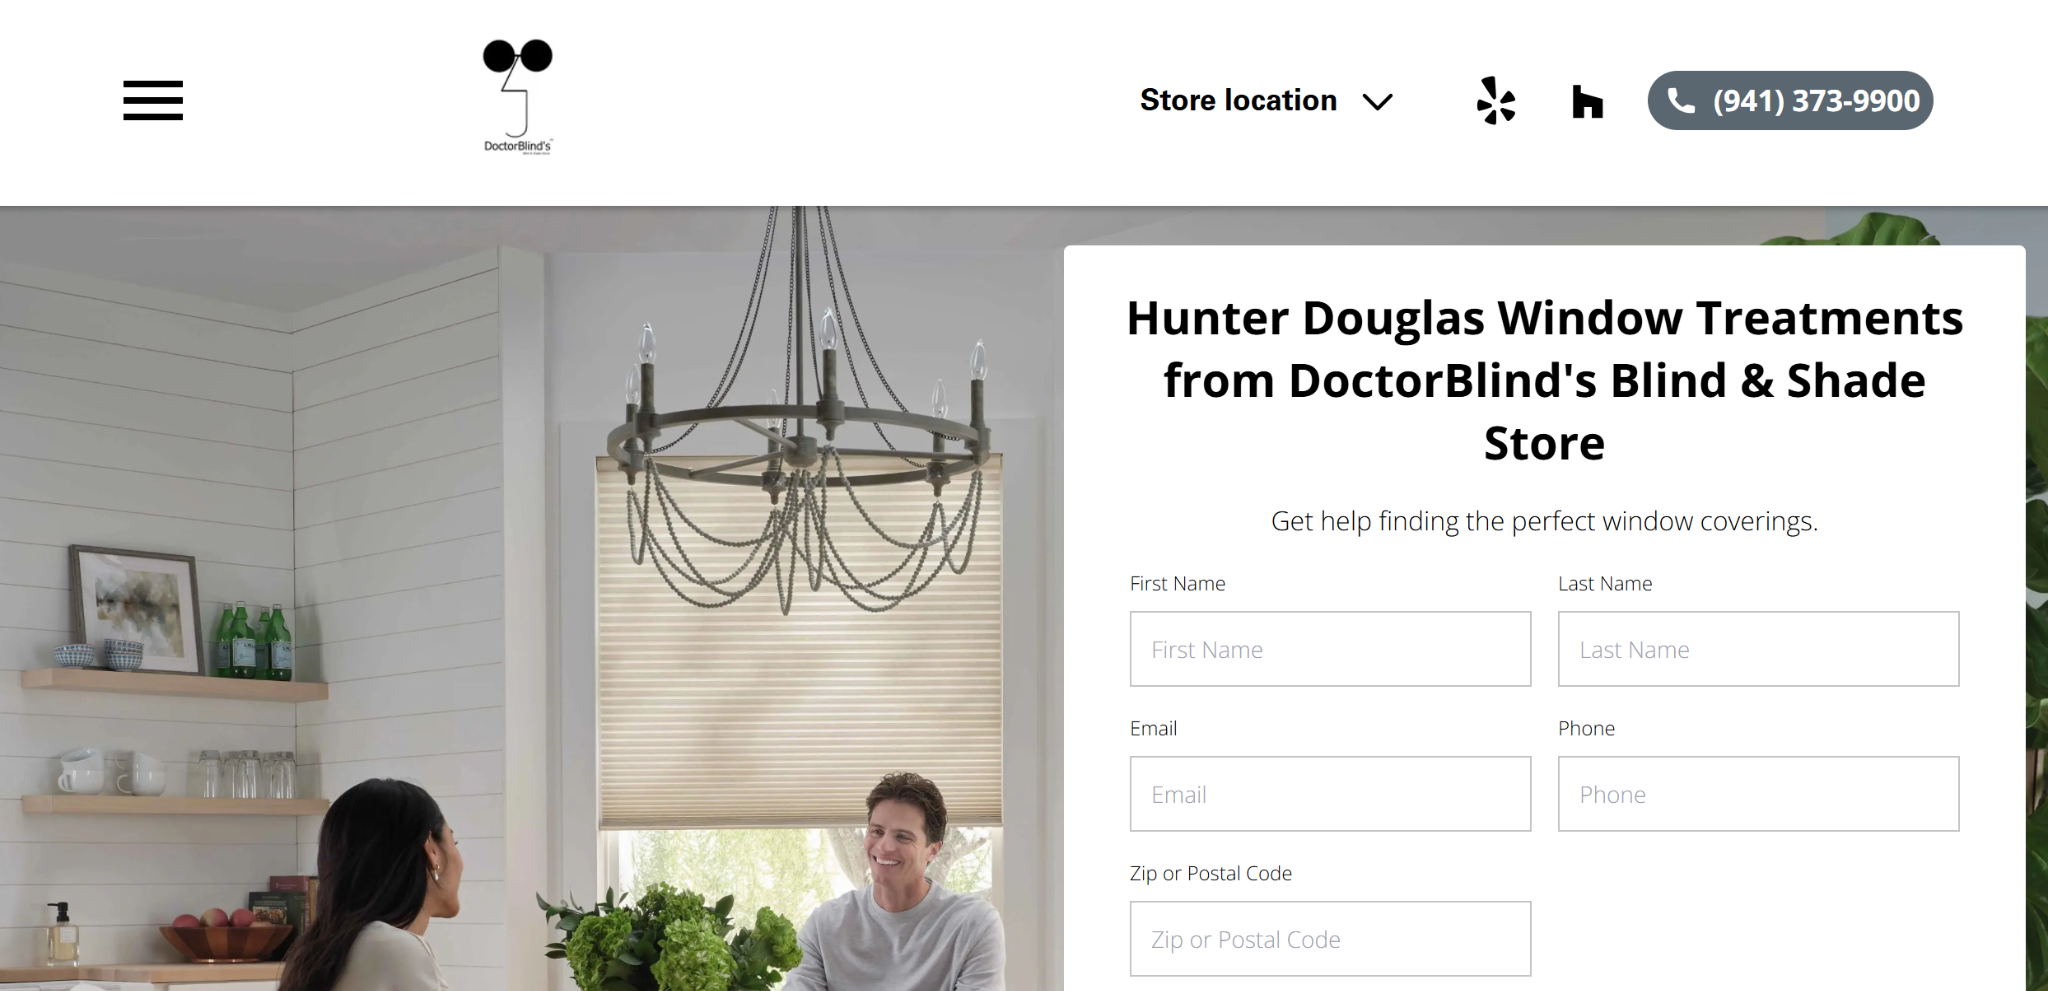Open the Houzz icon link
This screenshot has width=2048, height=991.
click(x=1587, y=101)
